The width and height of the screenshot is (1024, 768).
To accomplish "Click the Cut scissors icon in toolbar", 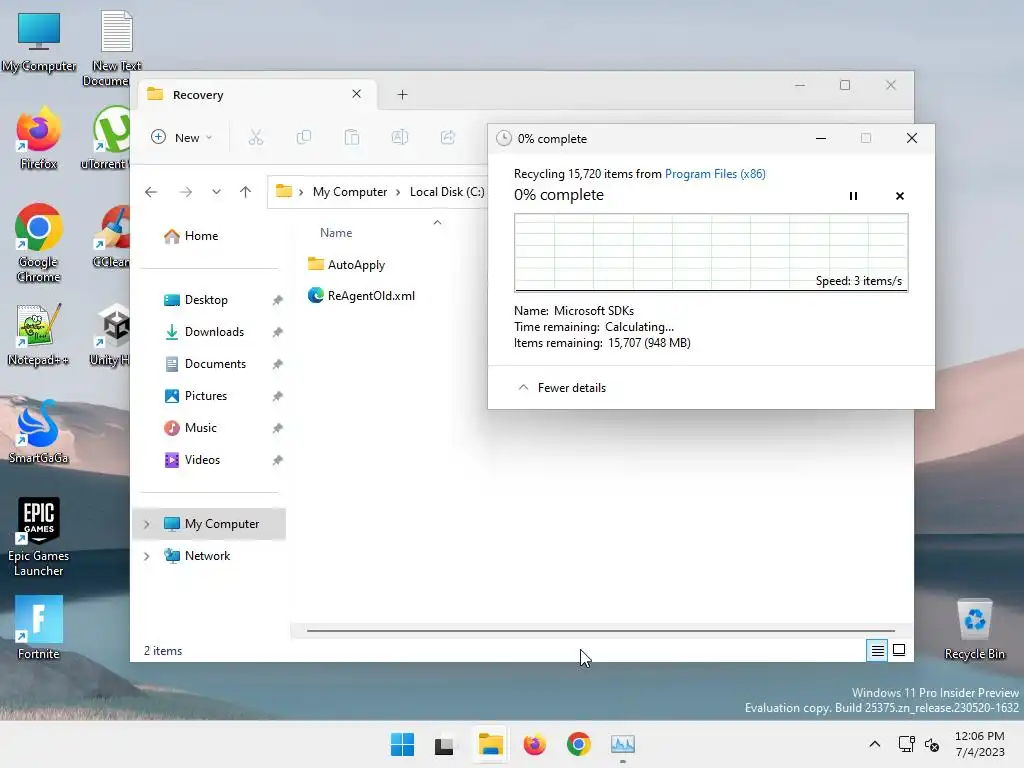I will pyautogui.click(x=255, y=137).
